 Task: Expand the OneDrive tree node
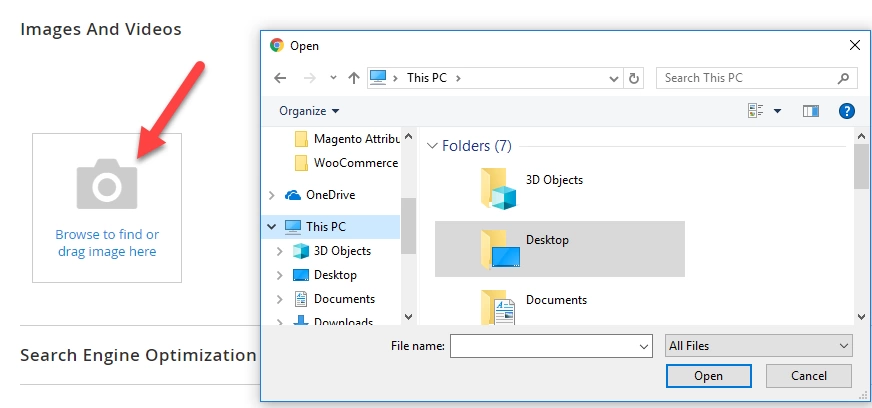coord(271,195)
